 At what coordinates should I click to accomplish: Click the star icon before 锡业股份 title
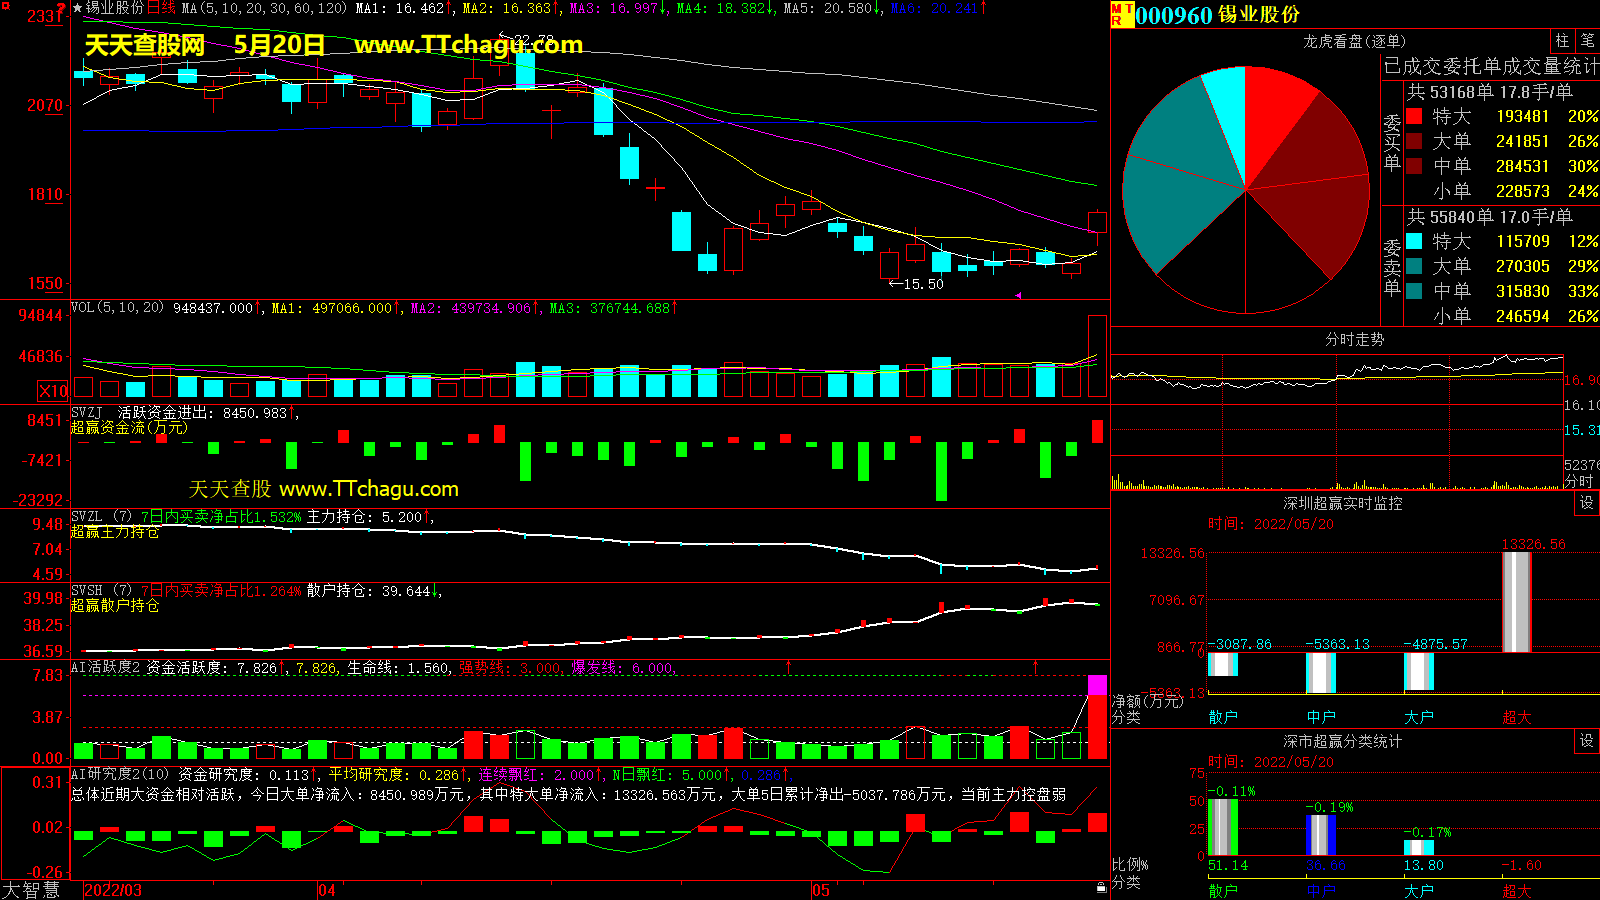tap(77, 8)
